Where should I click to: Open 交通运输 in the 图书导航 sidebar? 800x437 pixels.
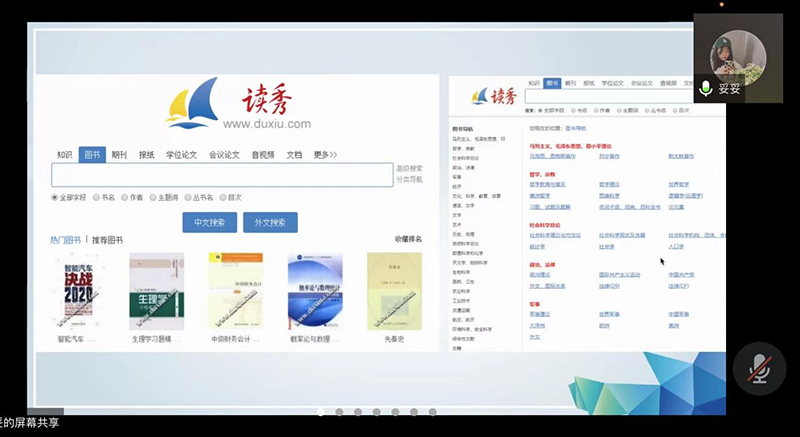461,310
